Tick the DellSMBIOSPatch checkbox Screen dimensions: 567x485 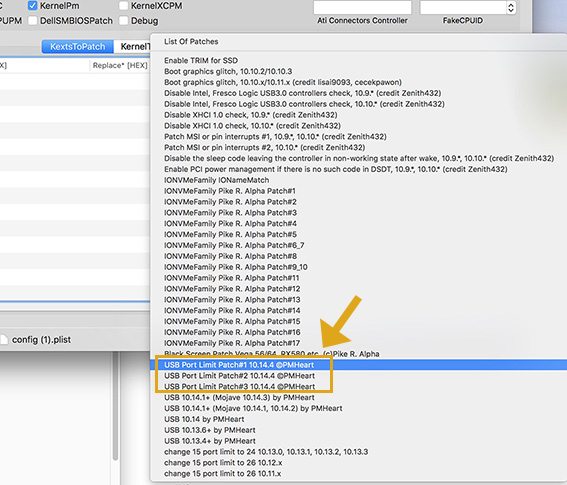coord(33,21)
